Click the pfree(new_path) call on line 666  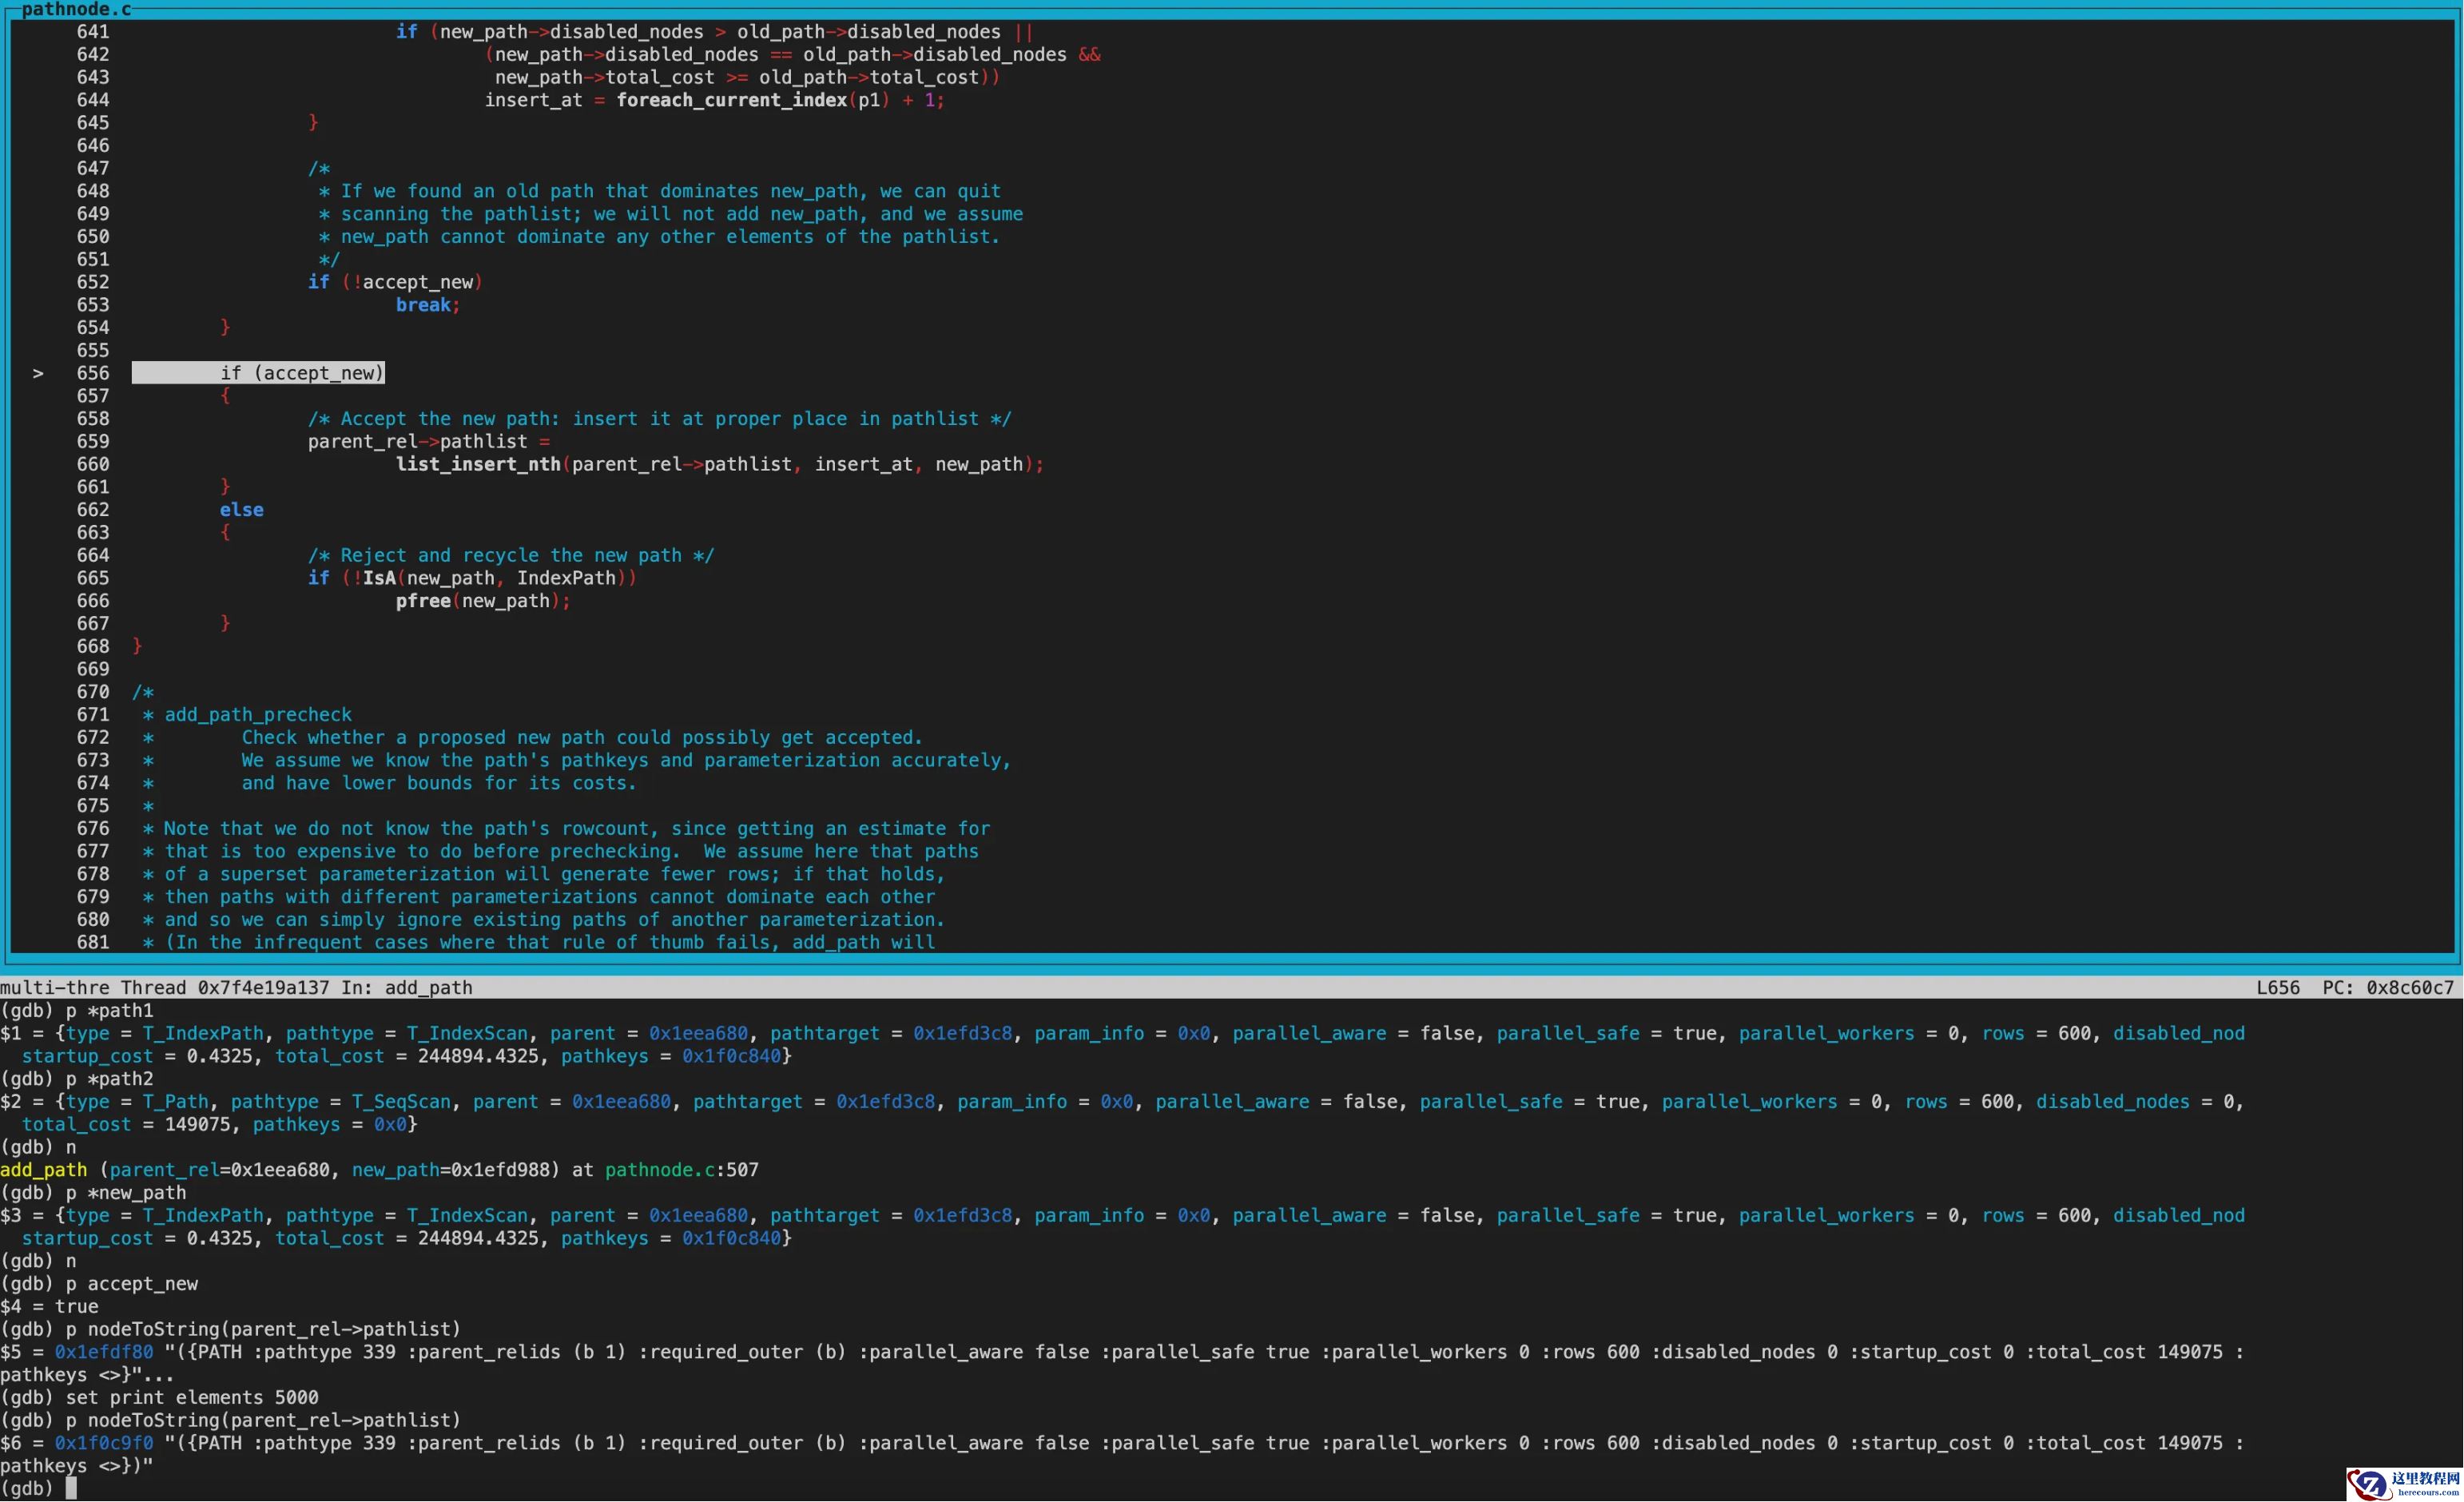[x=483, y=601]
